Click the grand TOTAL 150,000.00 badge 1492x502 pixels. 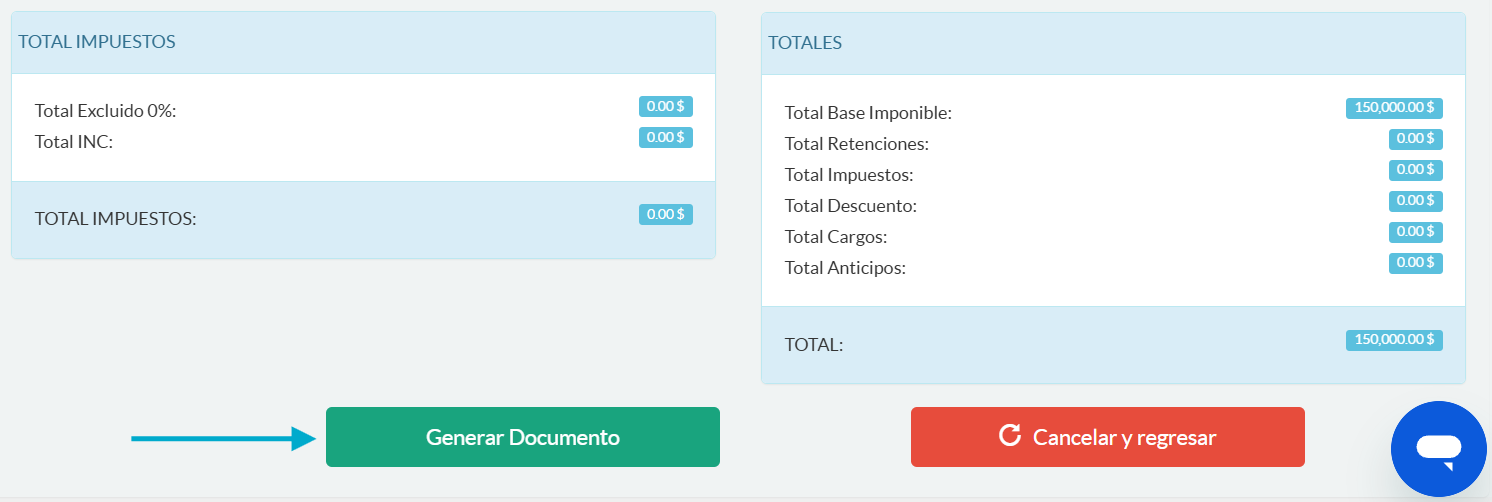[1394, 340]
